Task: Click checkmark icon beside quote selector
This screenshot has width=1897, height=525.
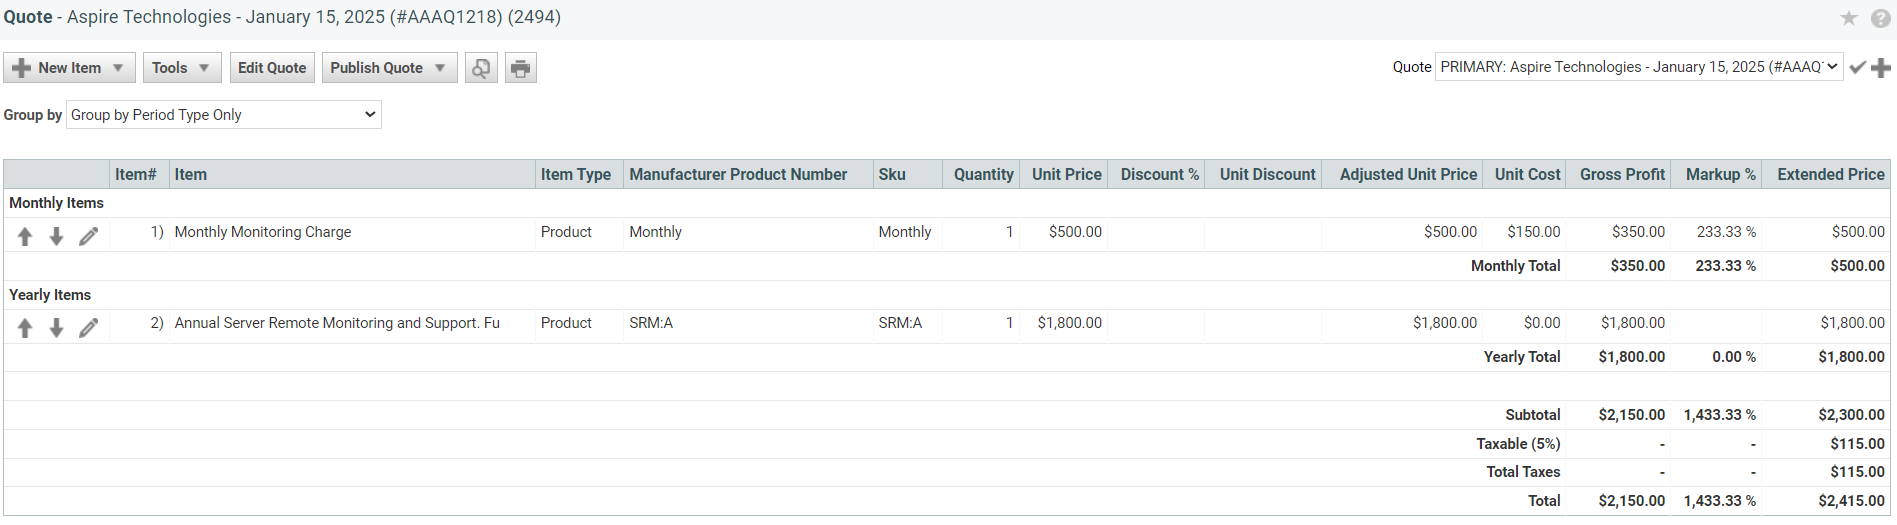Action: [1858, 67]
